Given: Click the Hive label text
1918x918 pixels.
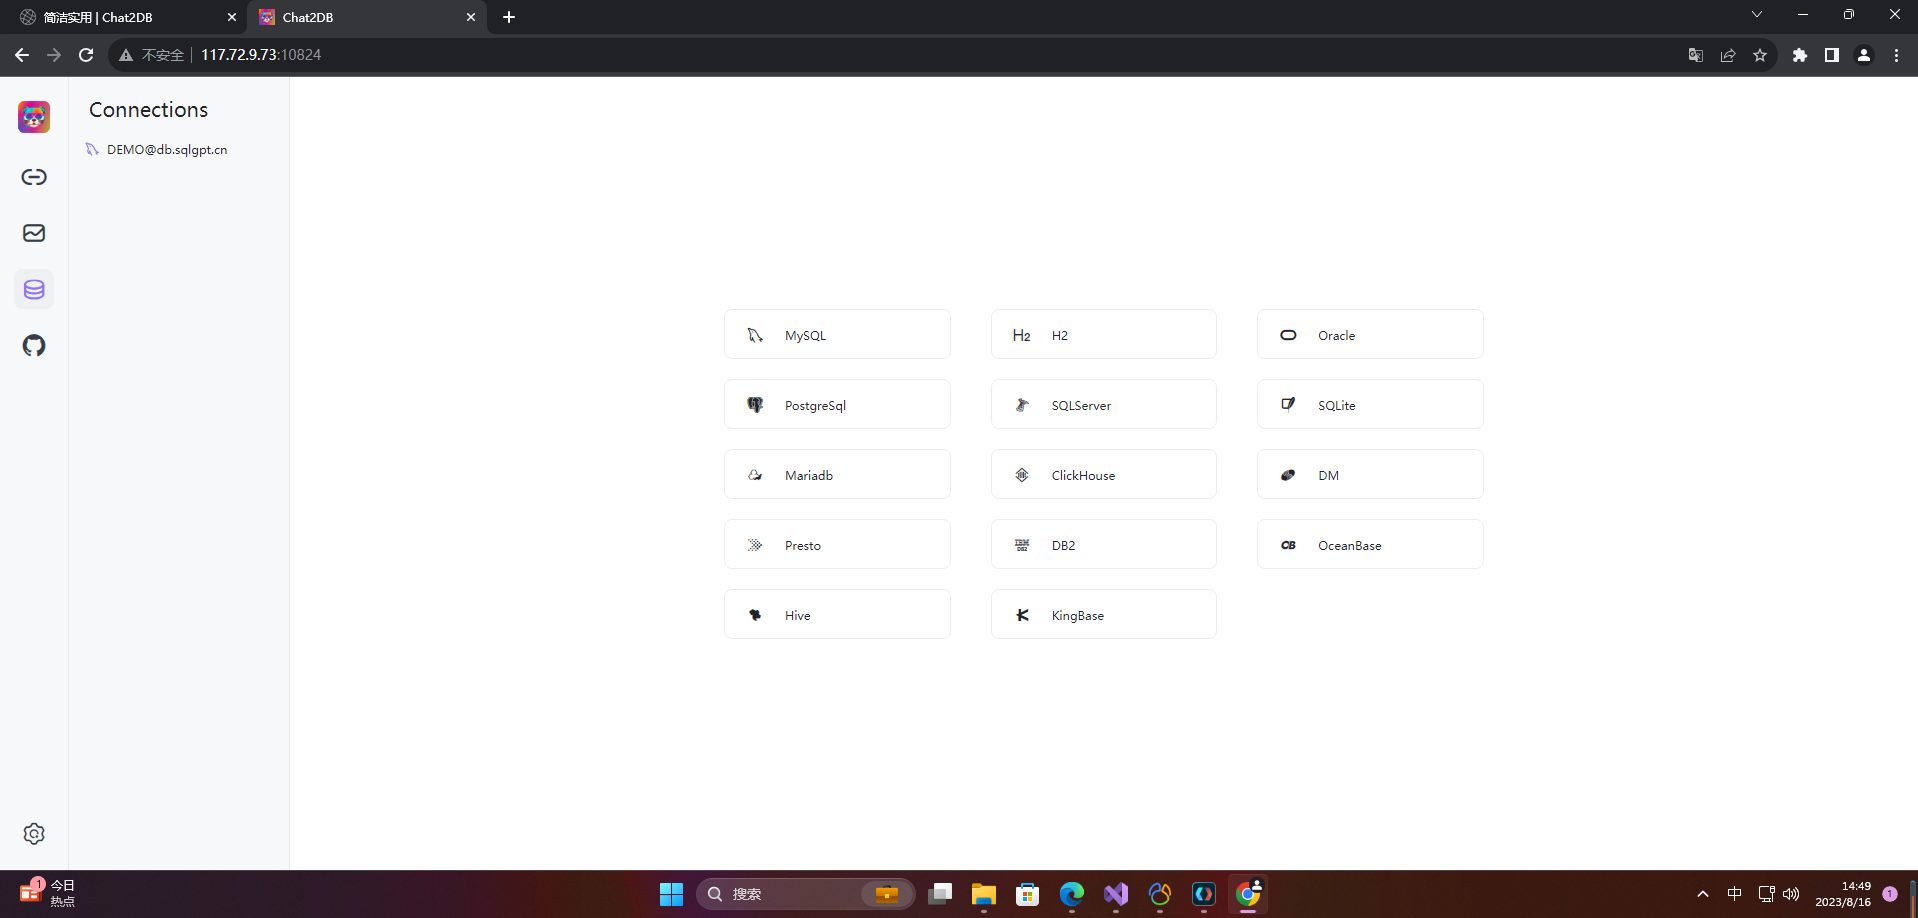Looking at the screenshot, I should point(798,616).
